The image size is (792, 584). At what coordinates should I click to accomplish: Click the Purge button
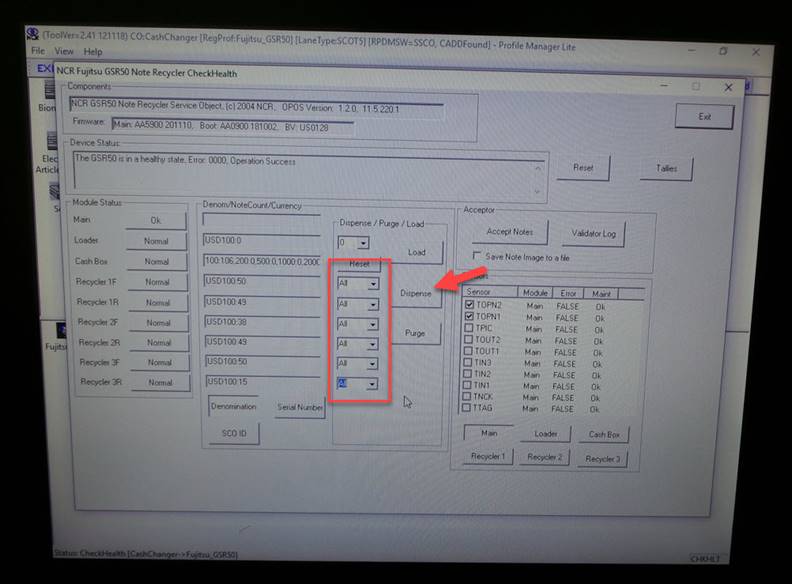coord(415,333)
